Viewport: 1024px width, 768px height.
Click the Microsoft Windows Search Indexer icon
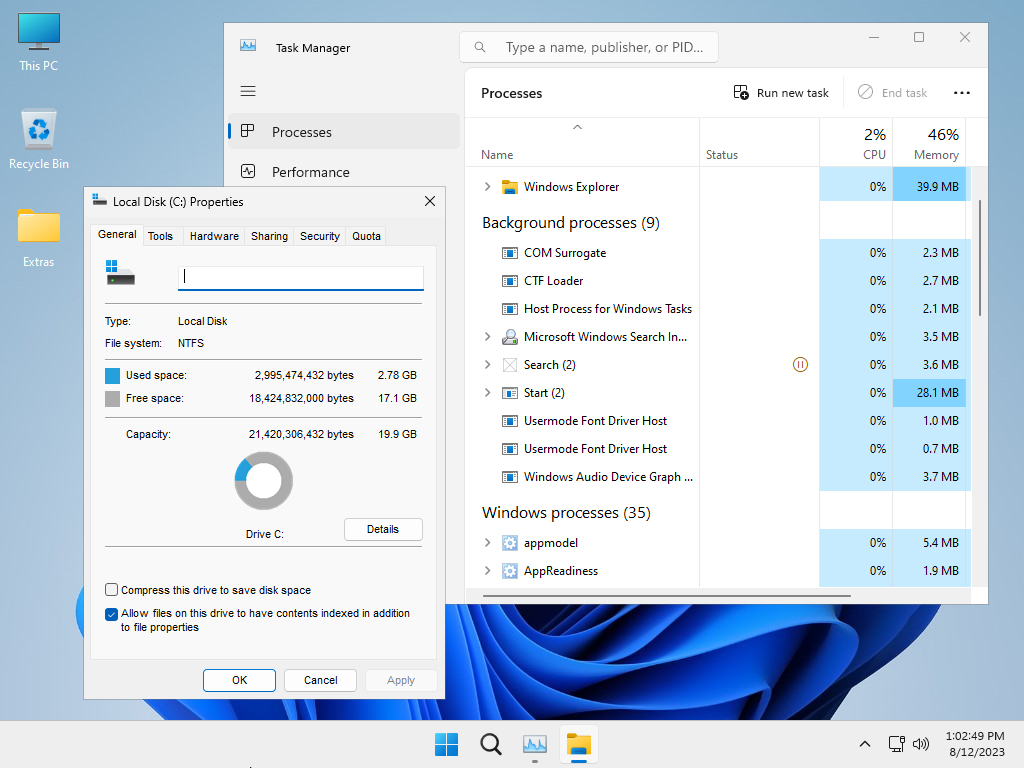(509, 337)
